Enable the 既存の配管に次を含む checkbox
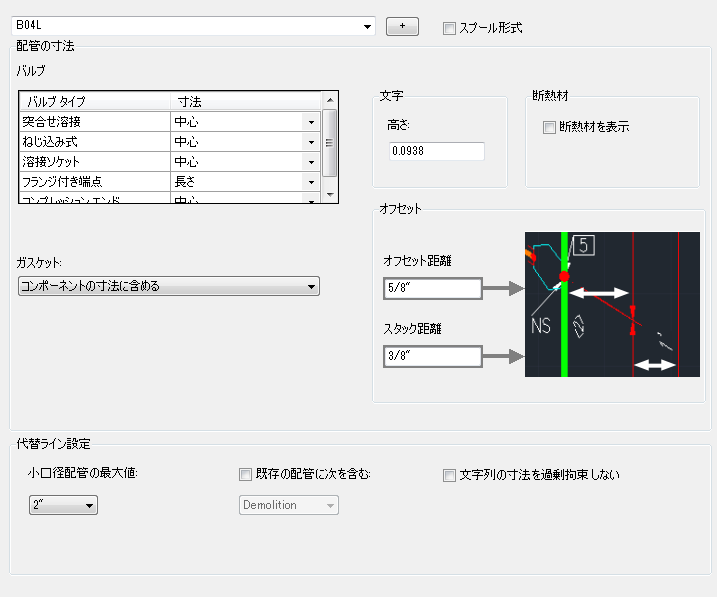 tap(245, 474)
